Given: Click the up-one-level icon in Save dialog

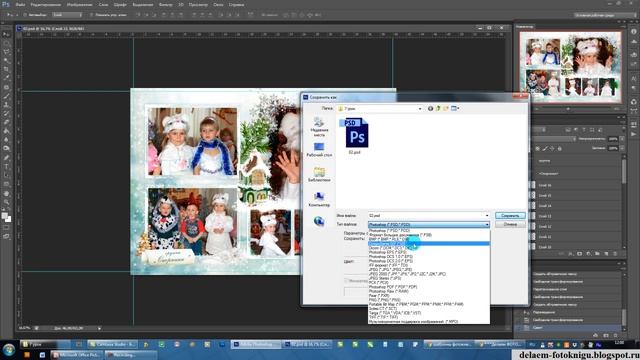Looking at the screenshot, I should [x=438, y=109].
